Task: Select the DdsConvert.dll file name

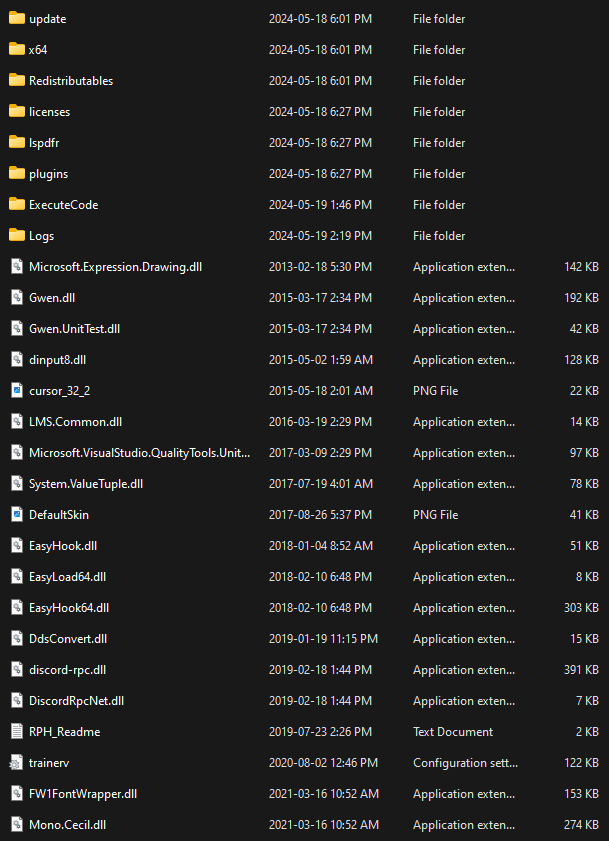Action: [x=68, y=639]
